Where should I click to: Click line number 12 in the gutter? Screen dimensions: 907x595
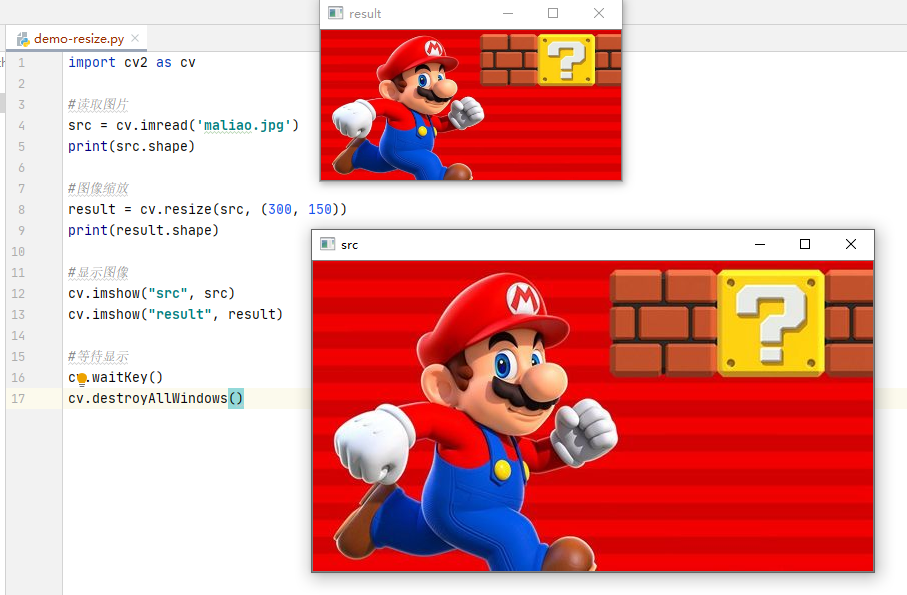click(18, 294)
